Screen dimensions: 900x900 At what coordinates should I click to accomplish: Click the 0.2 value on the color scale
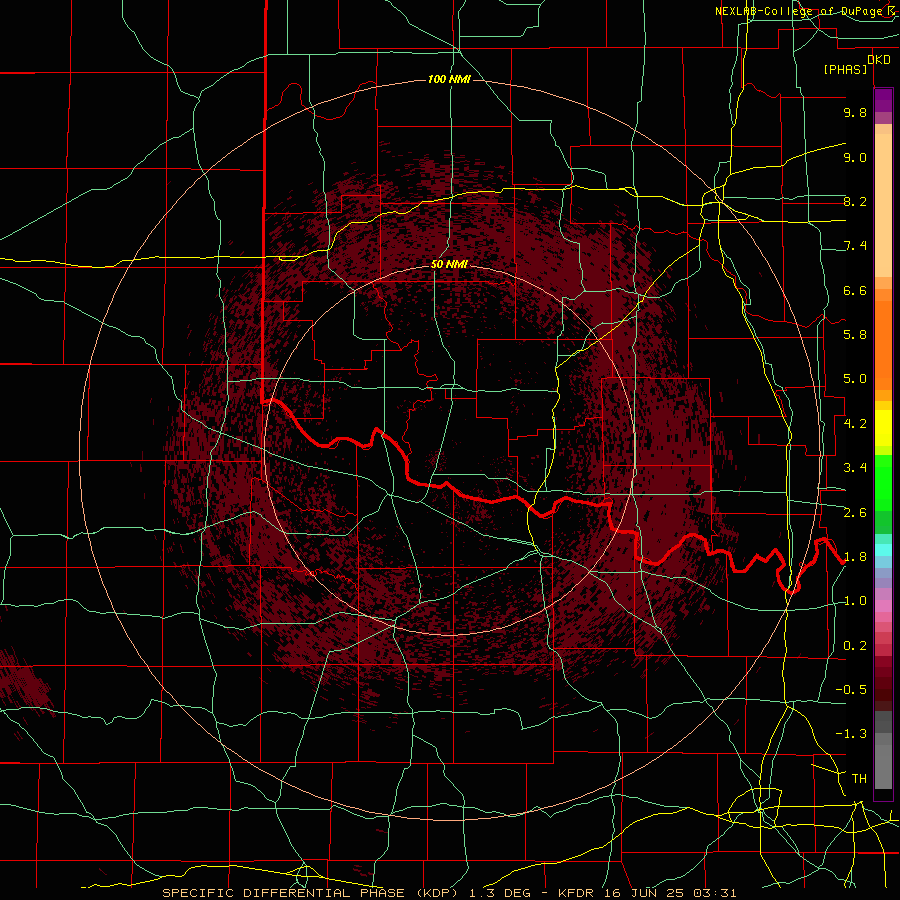coord(855,646)
